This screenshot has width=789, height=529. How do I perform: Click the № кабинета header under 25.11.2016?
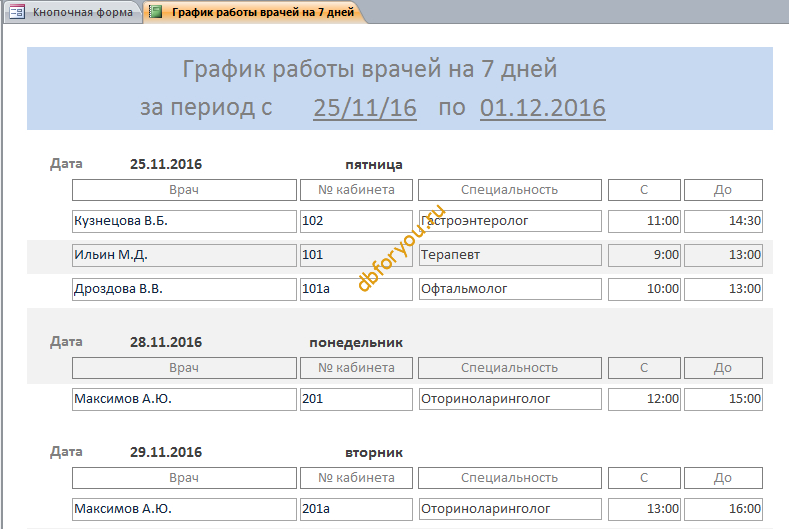tap(356, 190)
